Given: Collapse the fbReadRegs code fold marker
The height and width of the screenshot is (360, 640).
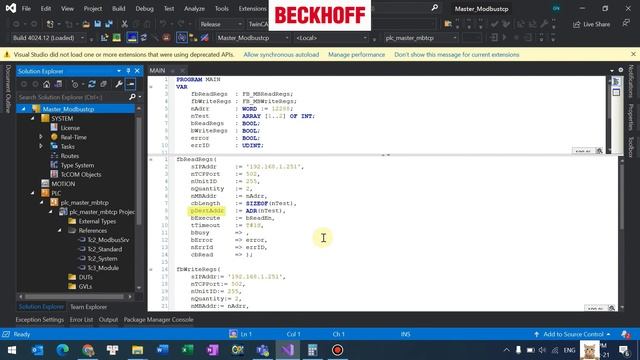Looking at the screenshot, I should pyautogui.click(x=151, y=160).
